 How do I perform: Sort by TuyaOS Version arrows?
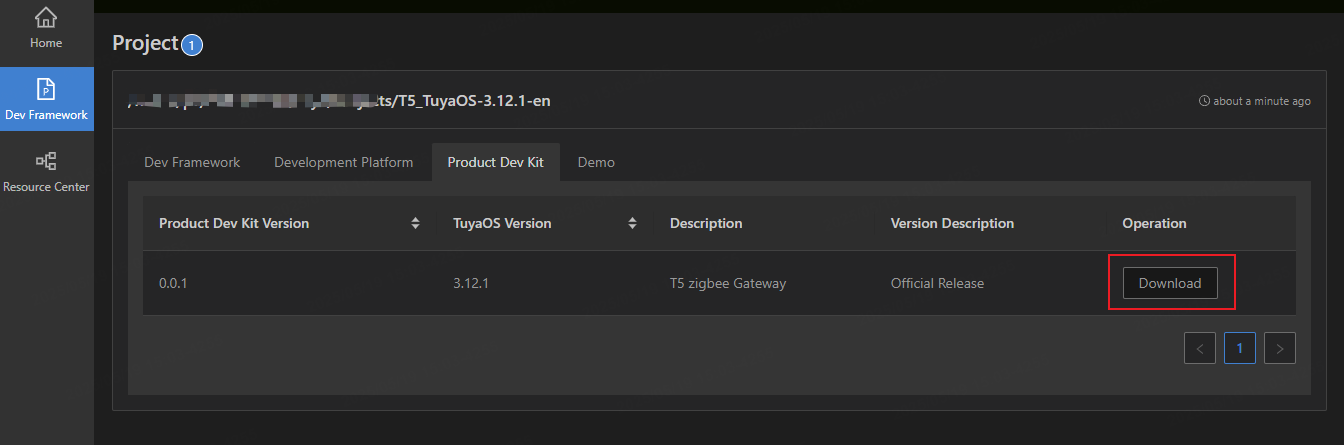(632, 223)
